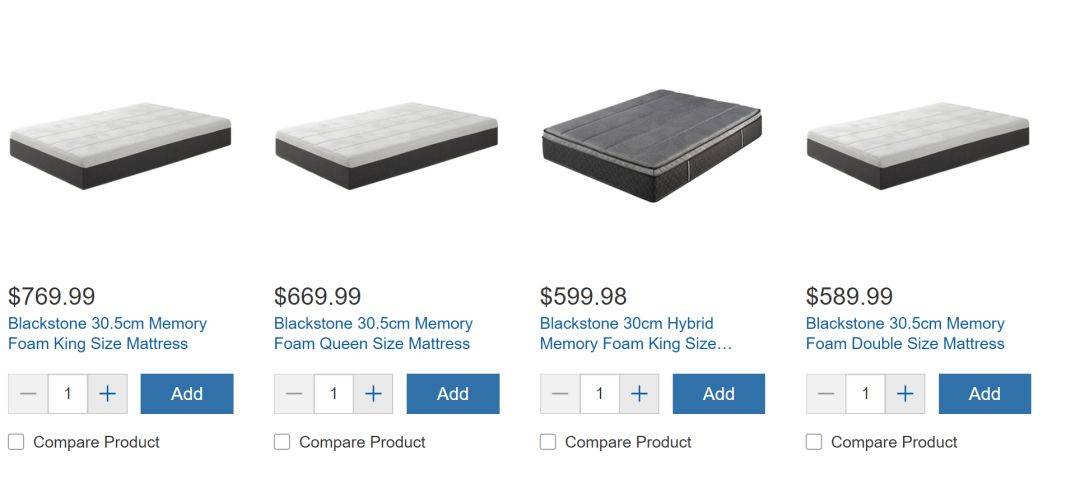Open Blackstone 30cm Hybrid Memory Foam link
Screen dimensions: 1080x479
tap(636, 334)
